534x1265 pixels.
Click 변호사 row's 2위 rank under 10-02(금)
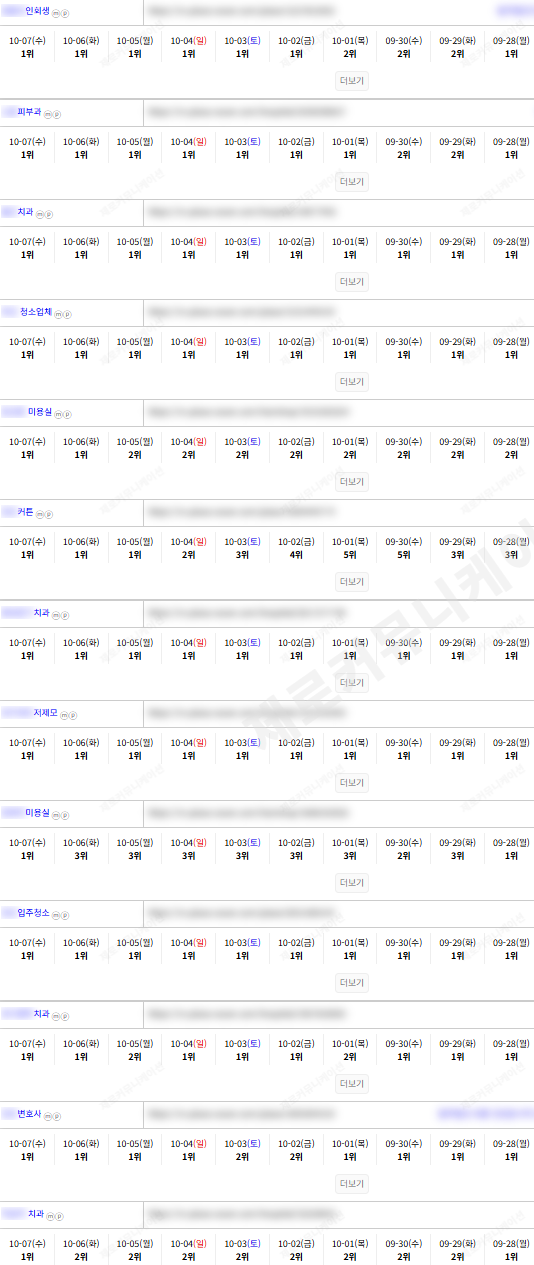pos(296,1156)
